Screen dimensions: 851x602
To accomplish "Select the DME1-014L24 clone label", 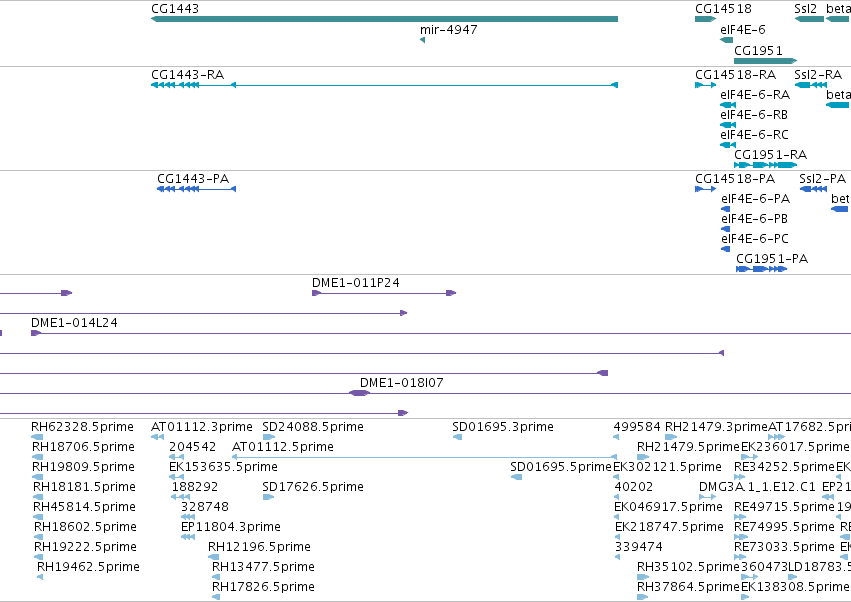I will [x=74, y=322].
